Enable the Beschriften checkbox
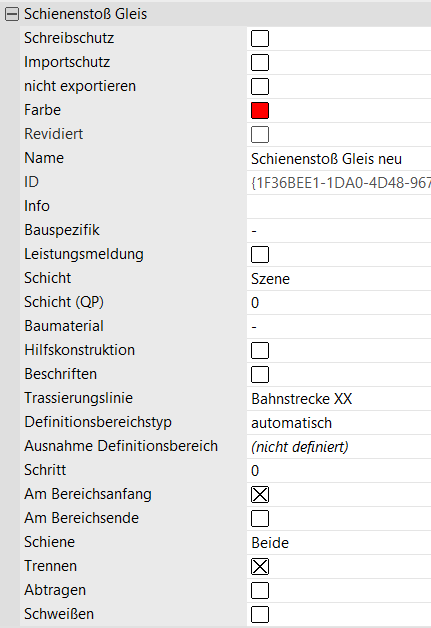Screen dimensions: 431x628 click(x=260, y=374)
